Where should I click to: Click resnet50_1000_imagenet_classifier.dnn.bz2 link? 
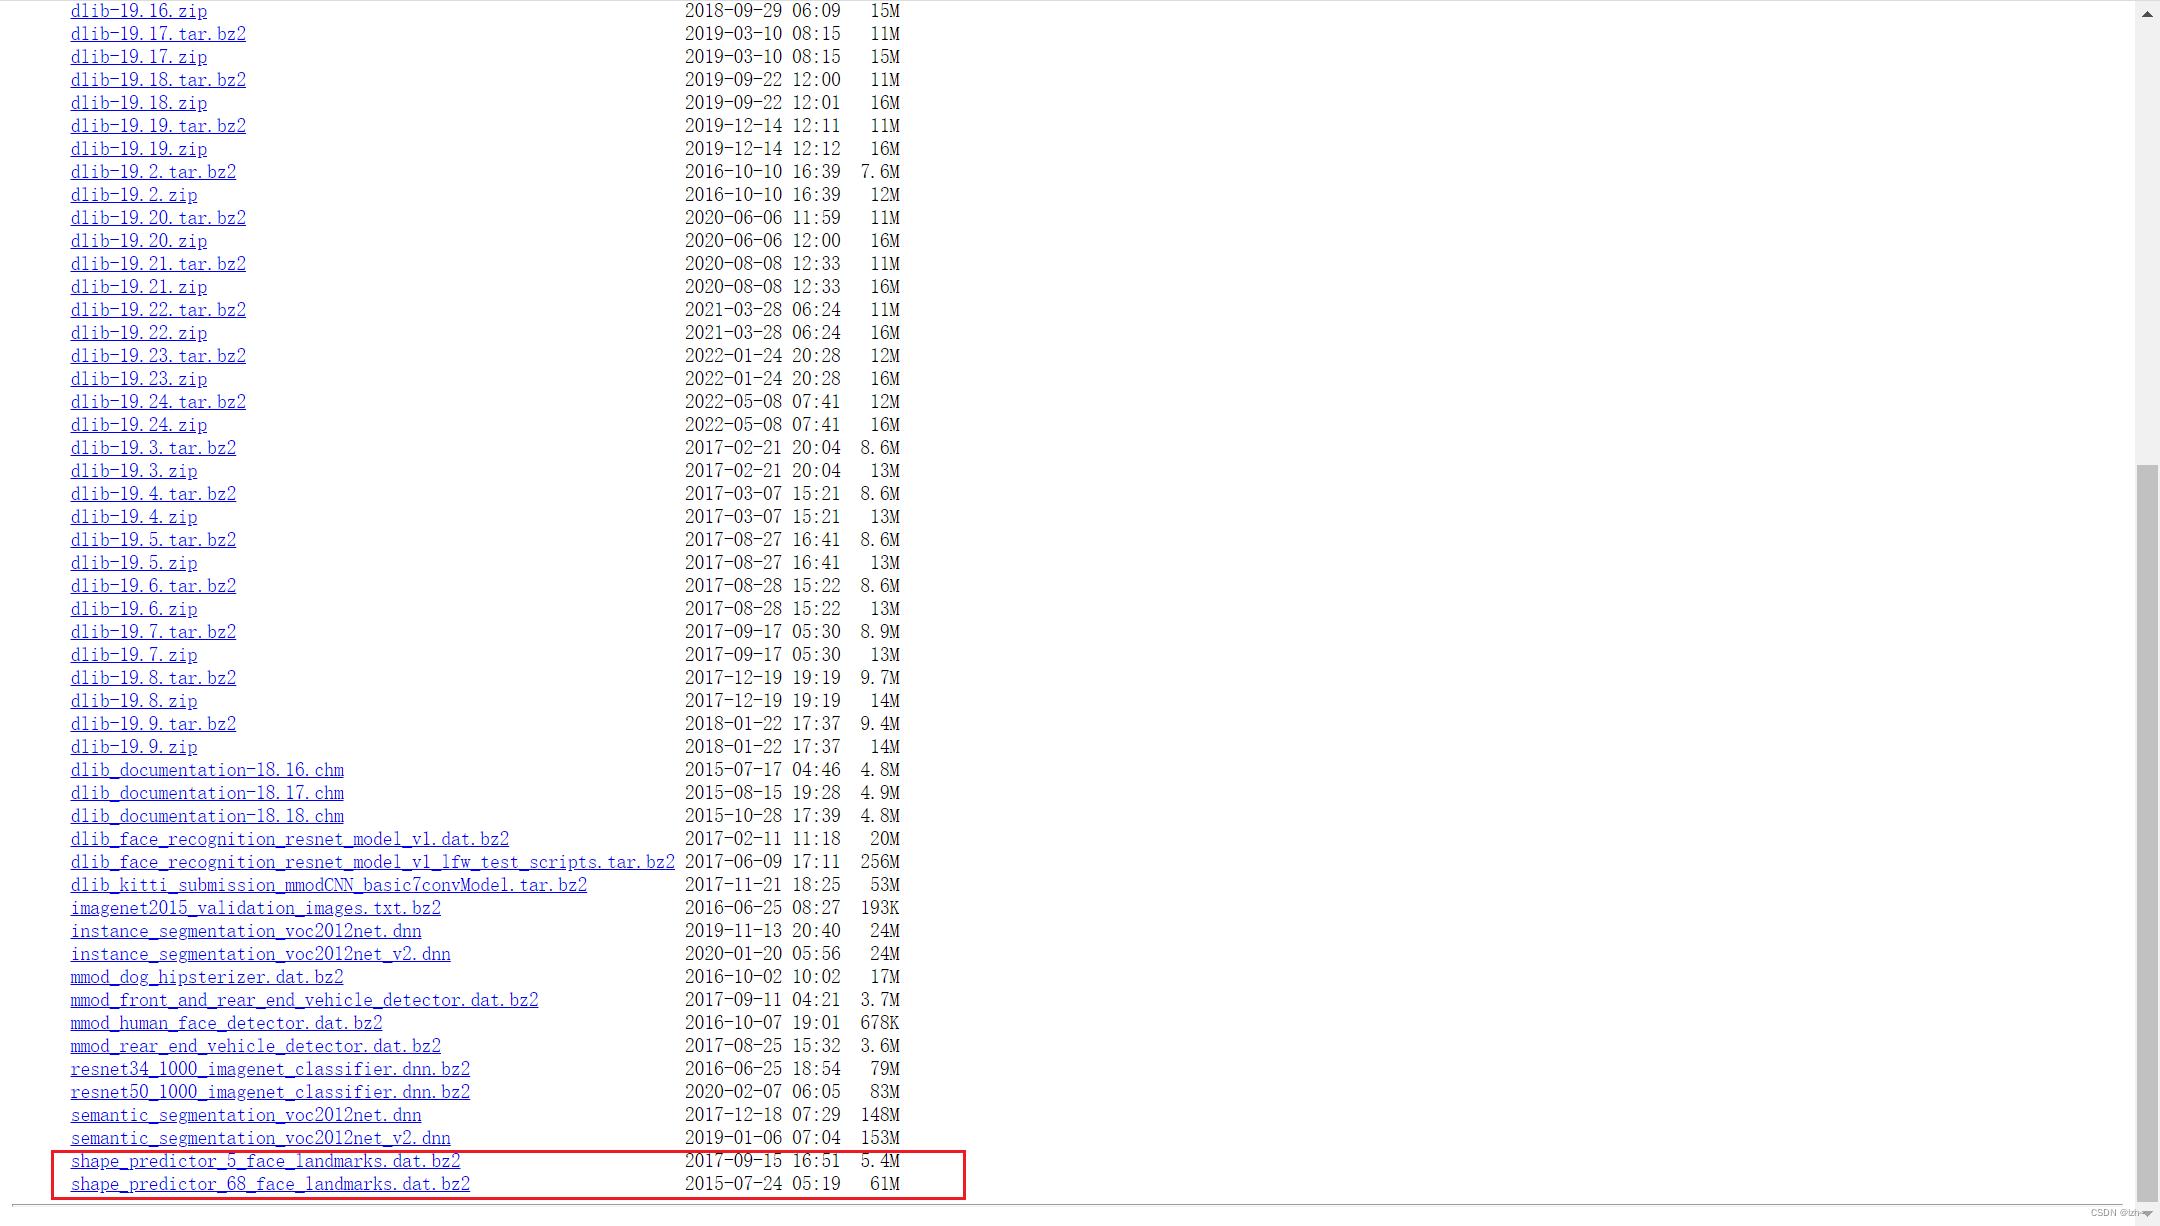point(271,1092)
